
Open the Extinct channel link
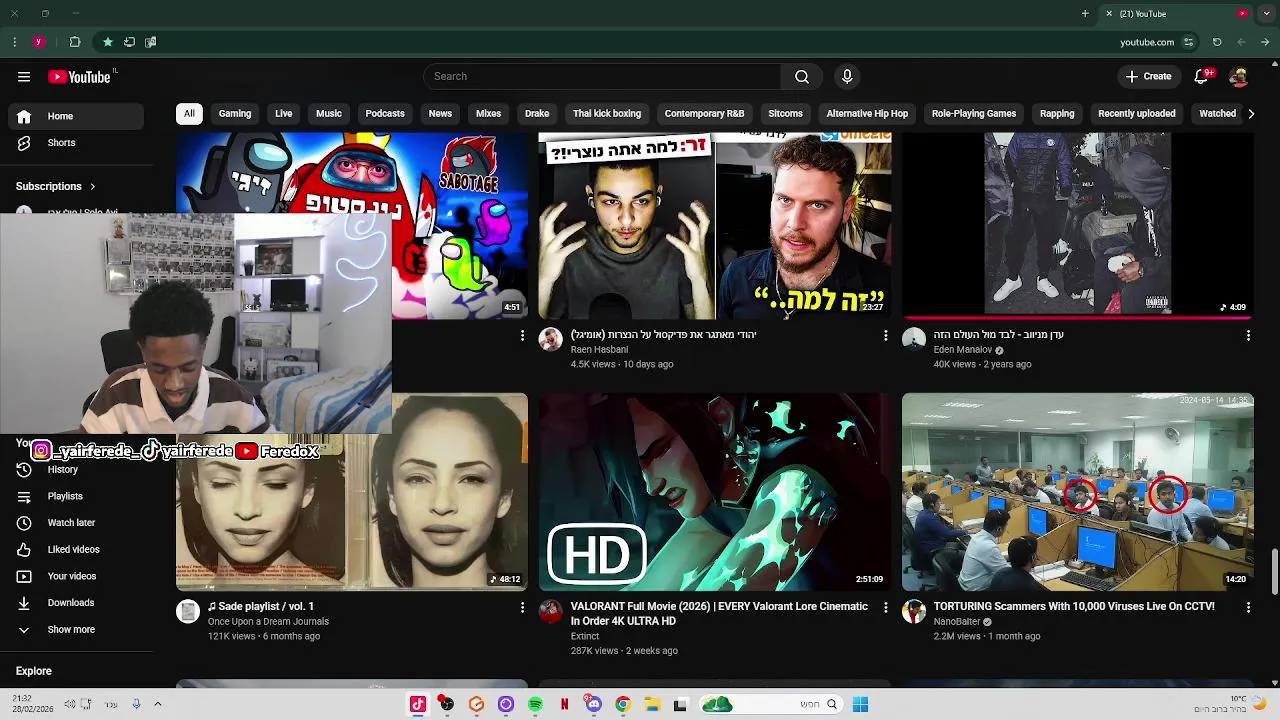[x=585, y=636]
